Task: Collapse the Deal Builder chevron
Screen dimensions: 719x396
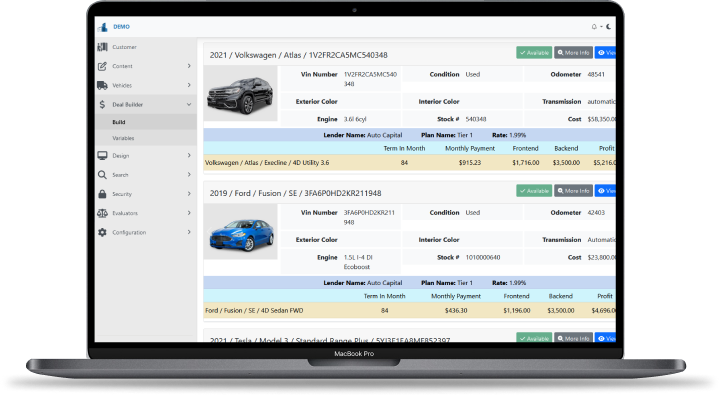Action: [x=189, y=104]
